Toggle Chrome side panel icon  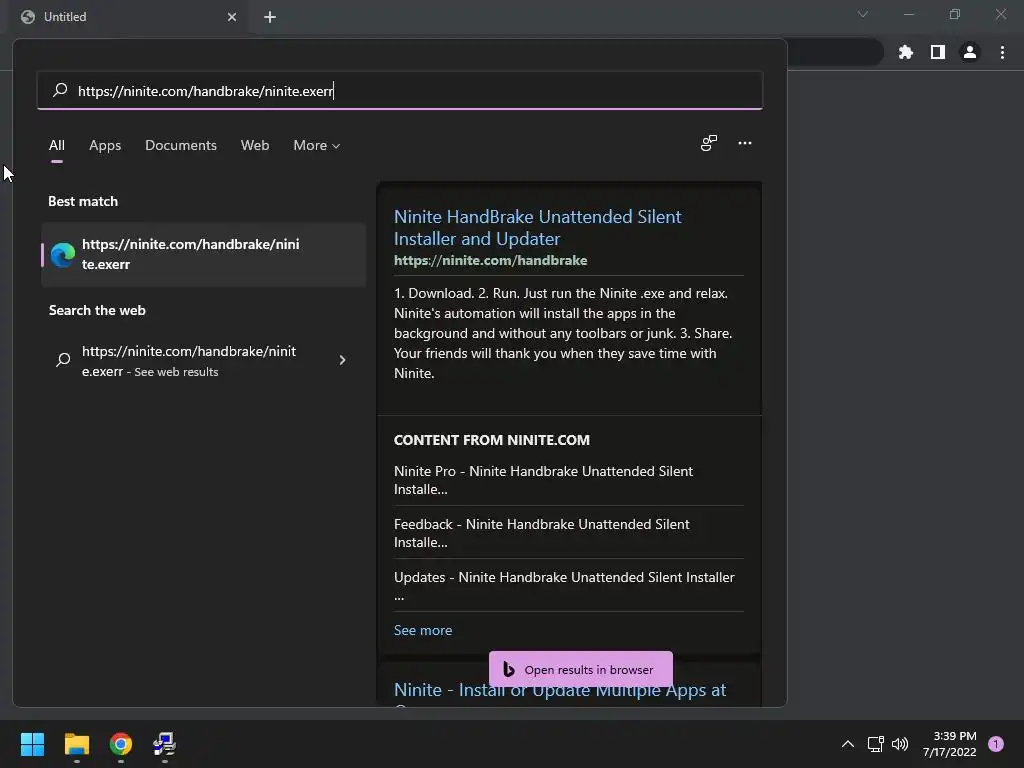pyautogui.click(x=937, y=52)
